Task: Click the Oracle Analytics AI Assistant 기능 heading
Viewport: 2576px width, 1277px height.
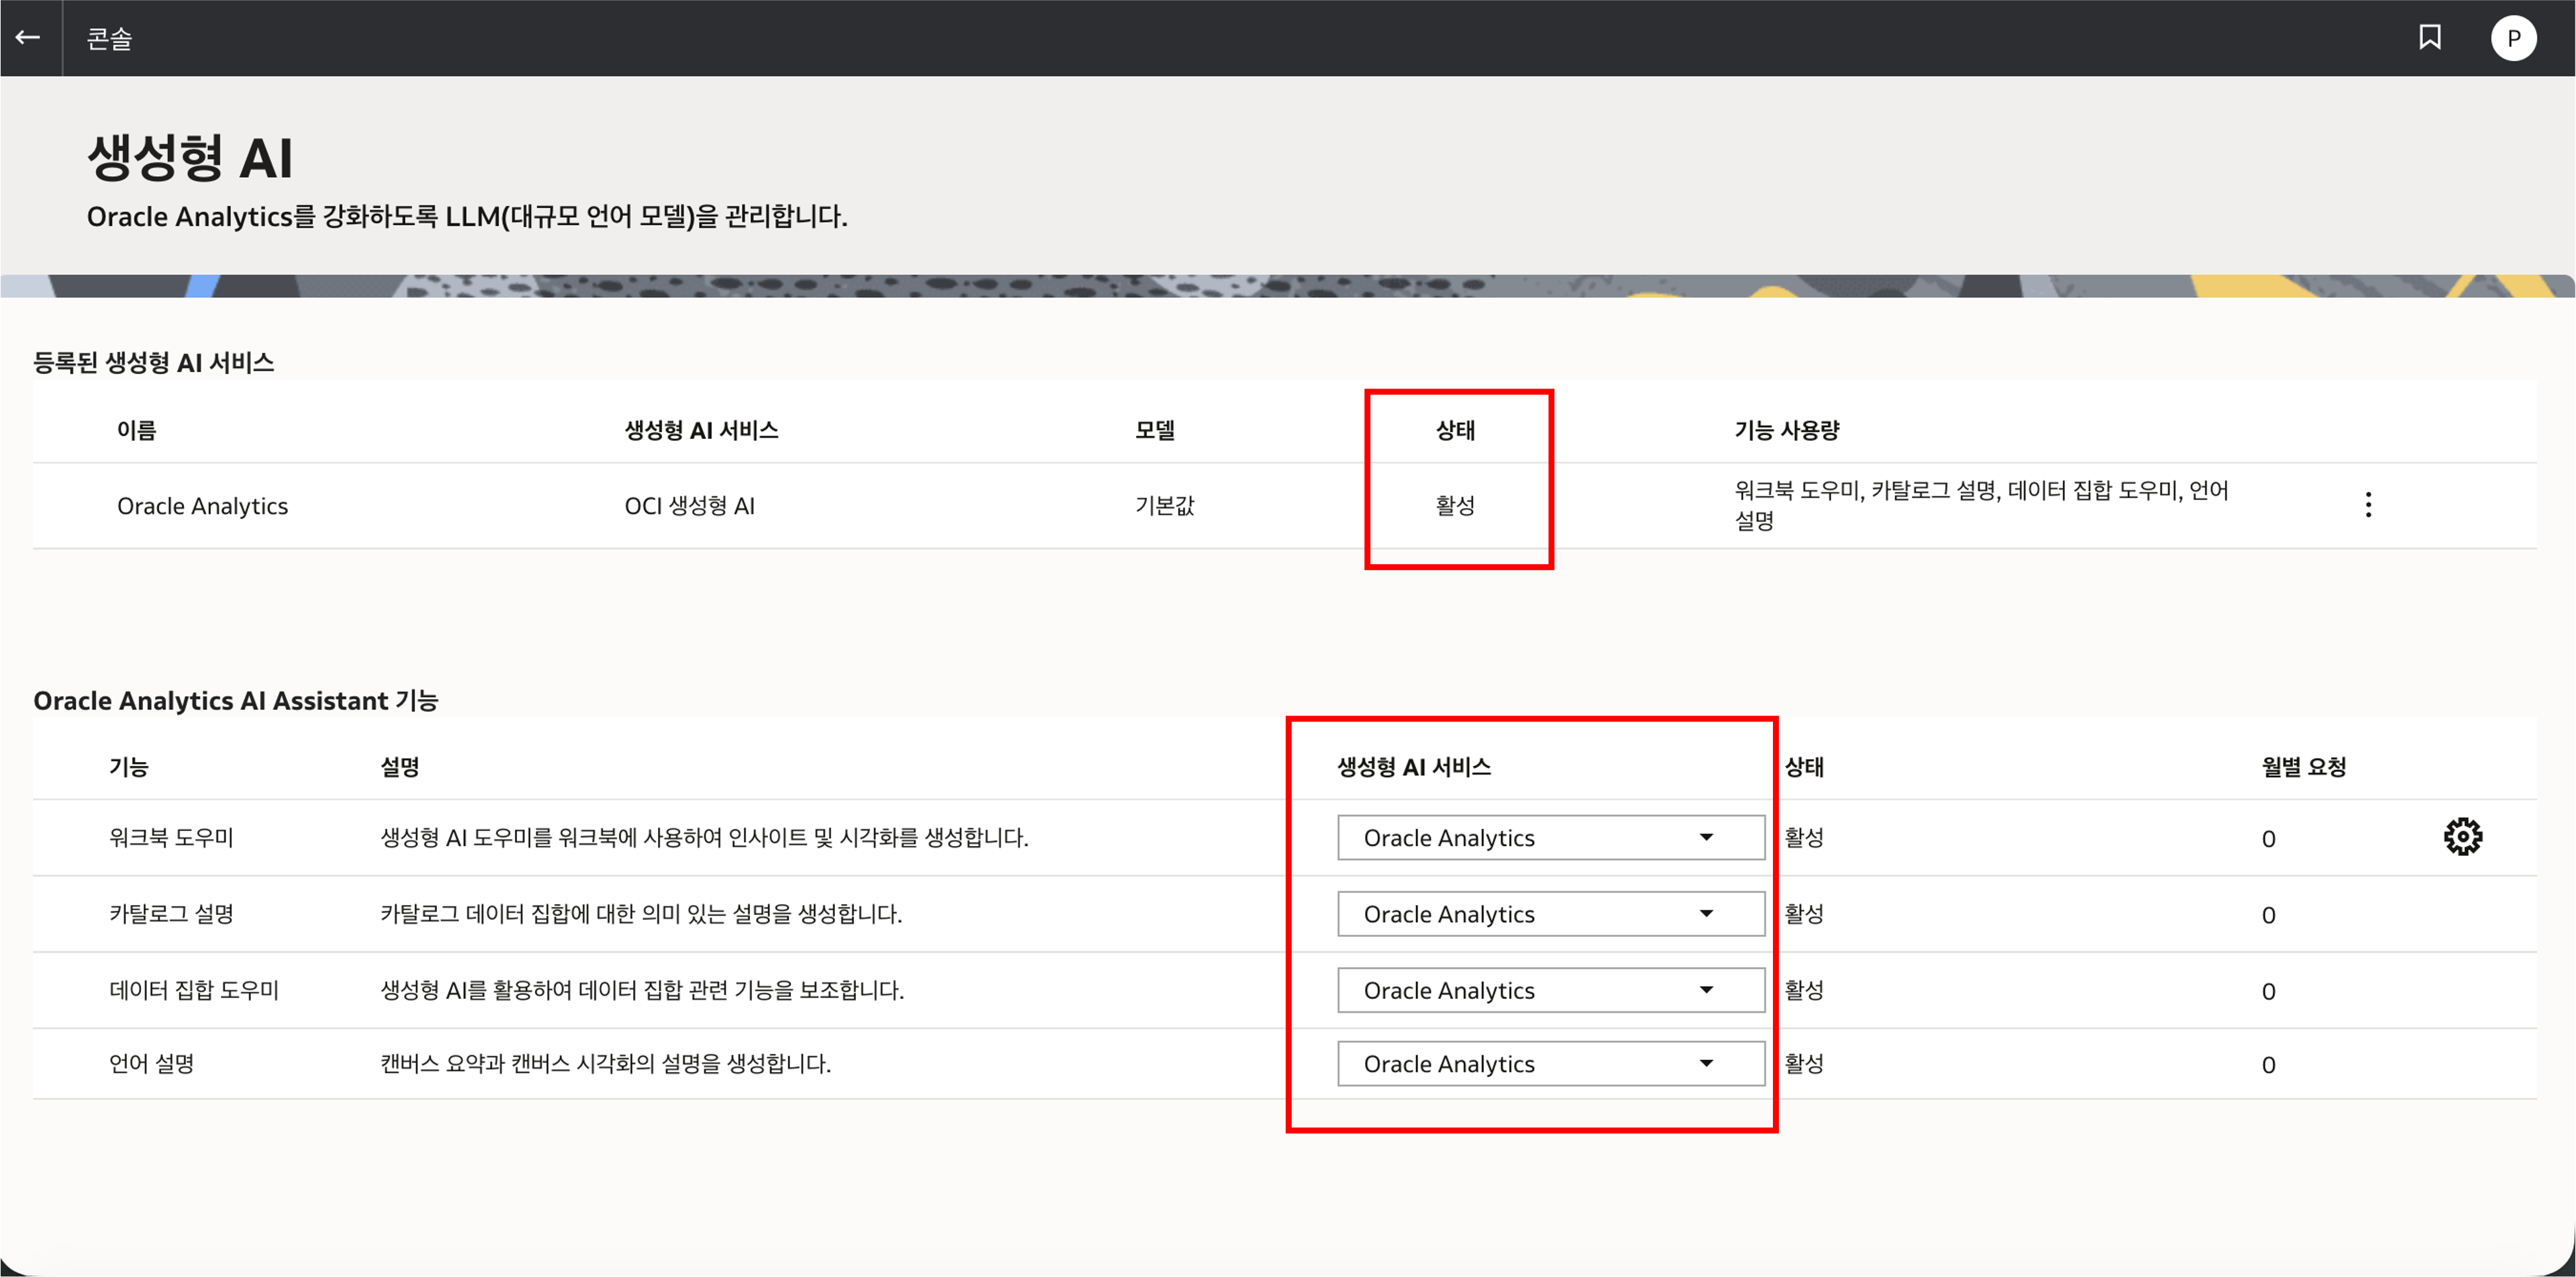Action: coord(236,700)
